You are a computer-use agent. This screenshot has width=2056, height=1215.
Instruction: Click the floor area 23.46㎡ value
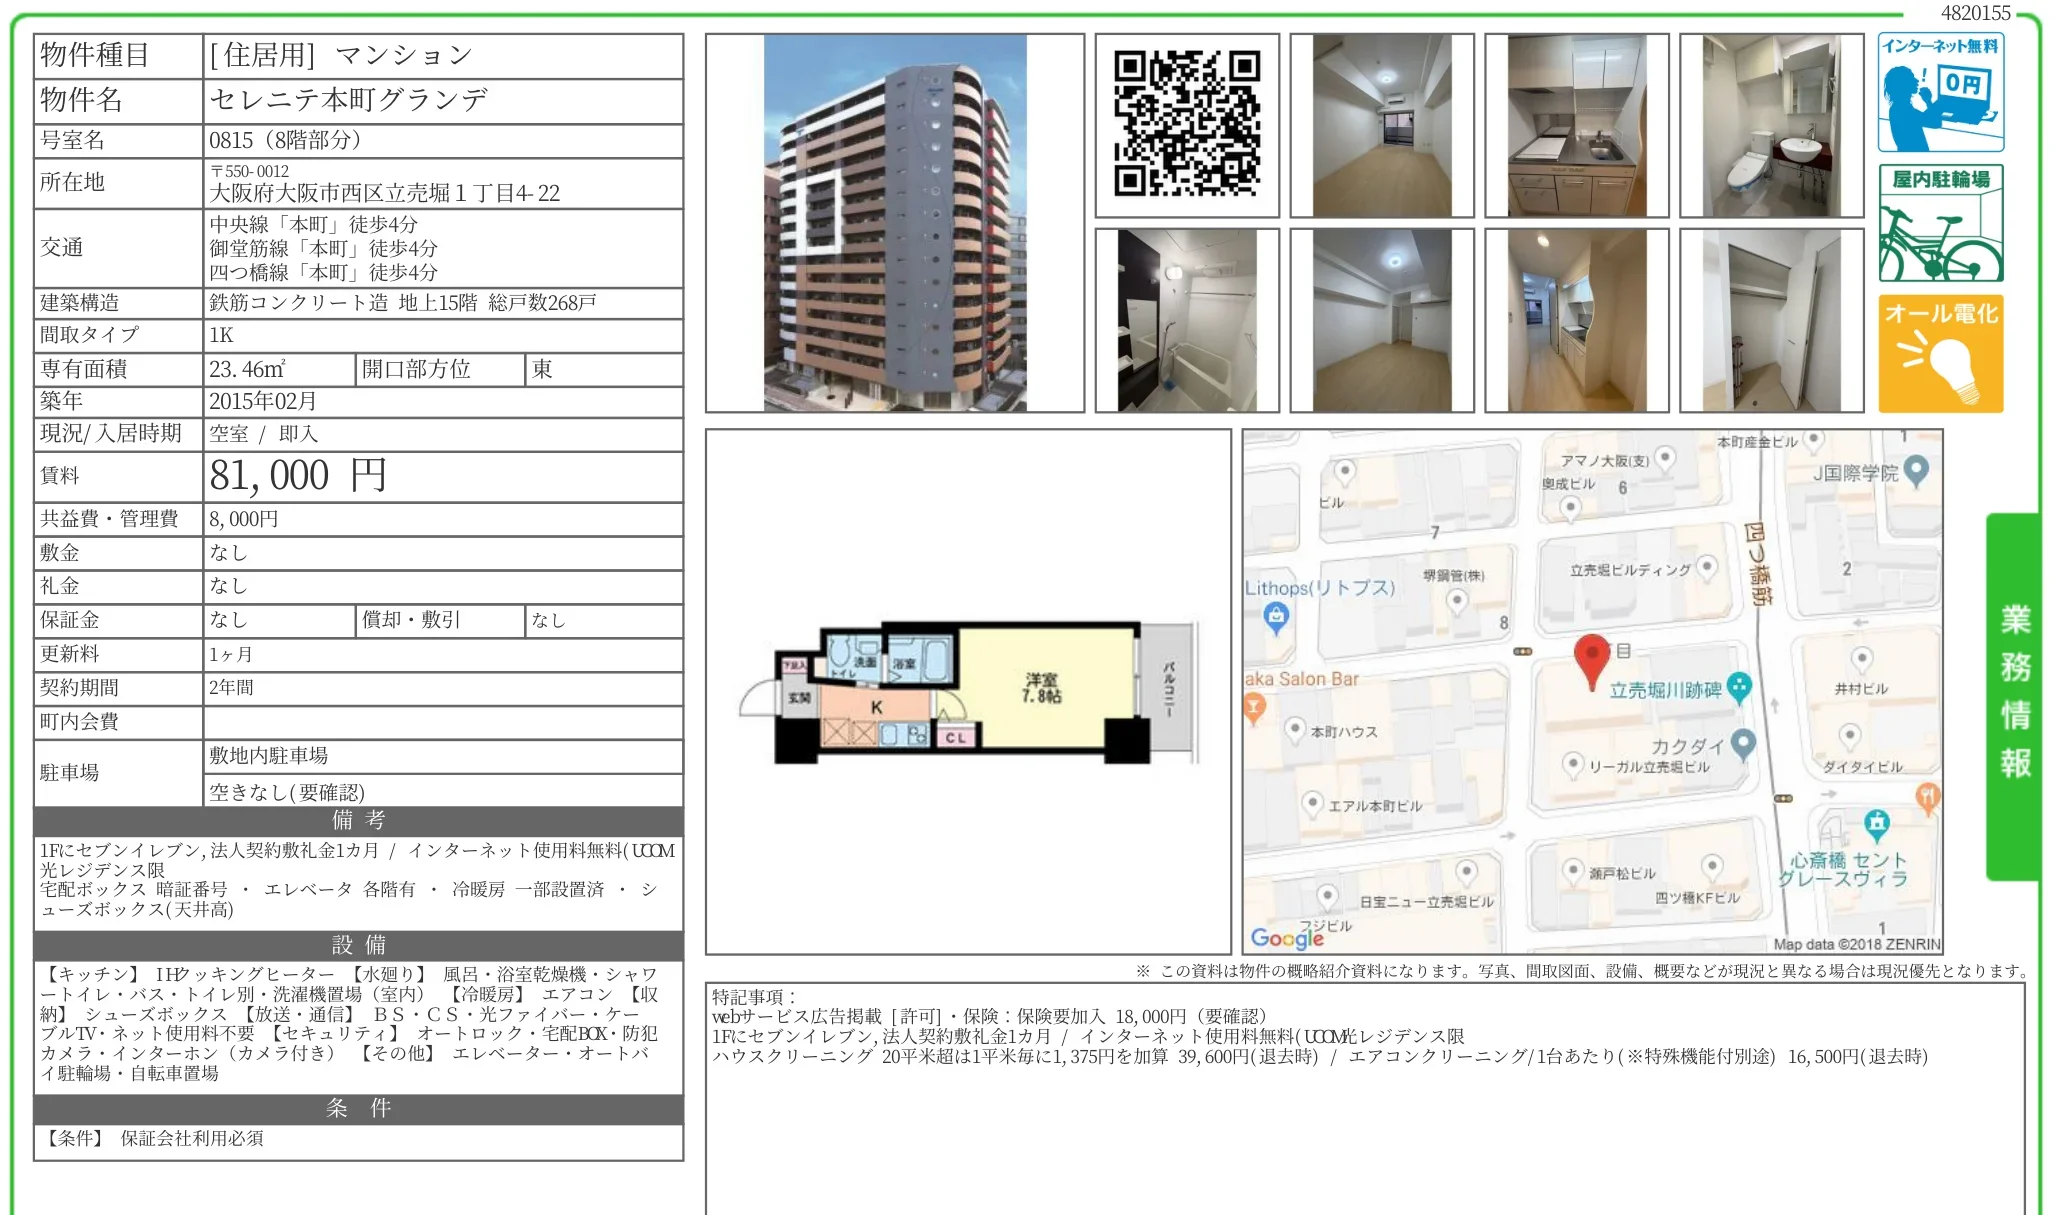coord(247,369)
